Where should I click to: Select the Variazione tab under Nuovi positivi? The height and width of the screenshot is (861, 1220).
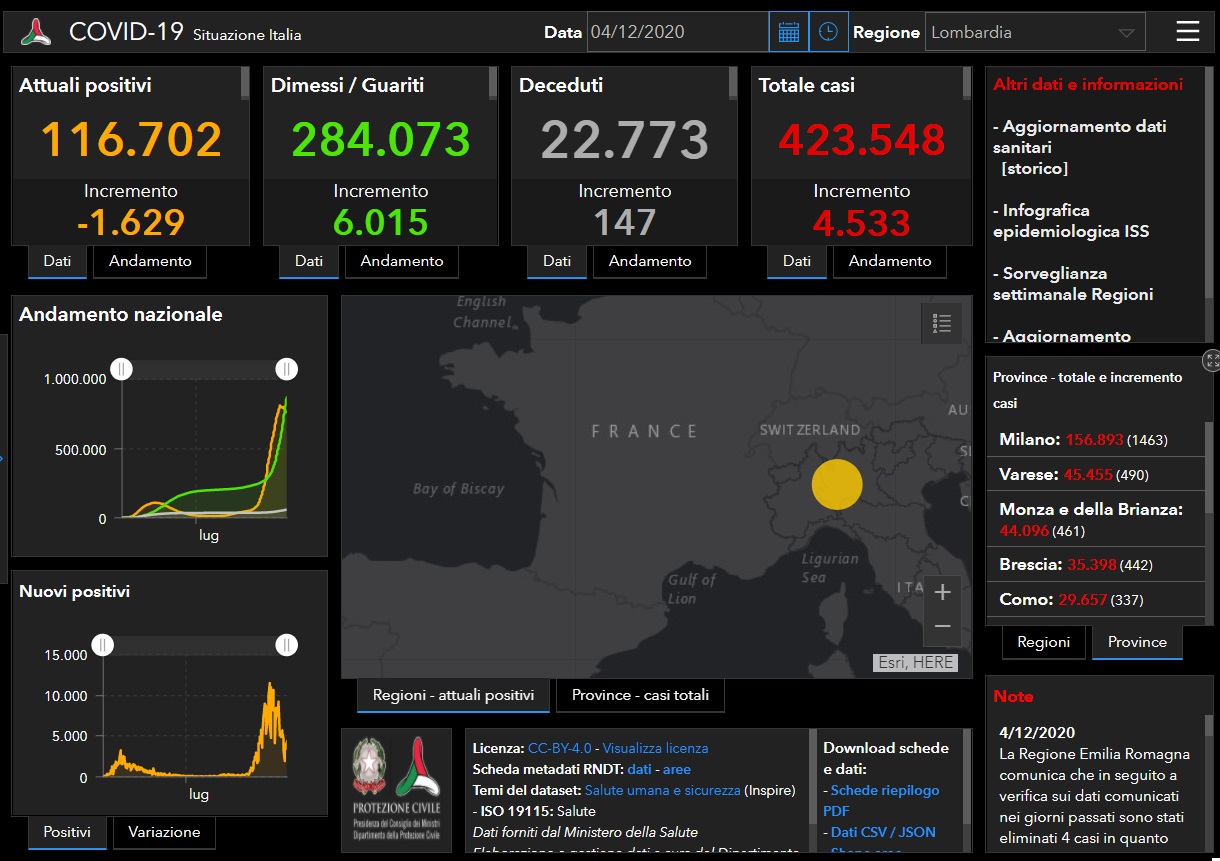(x=164, y=832)
